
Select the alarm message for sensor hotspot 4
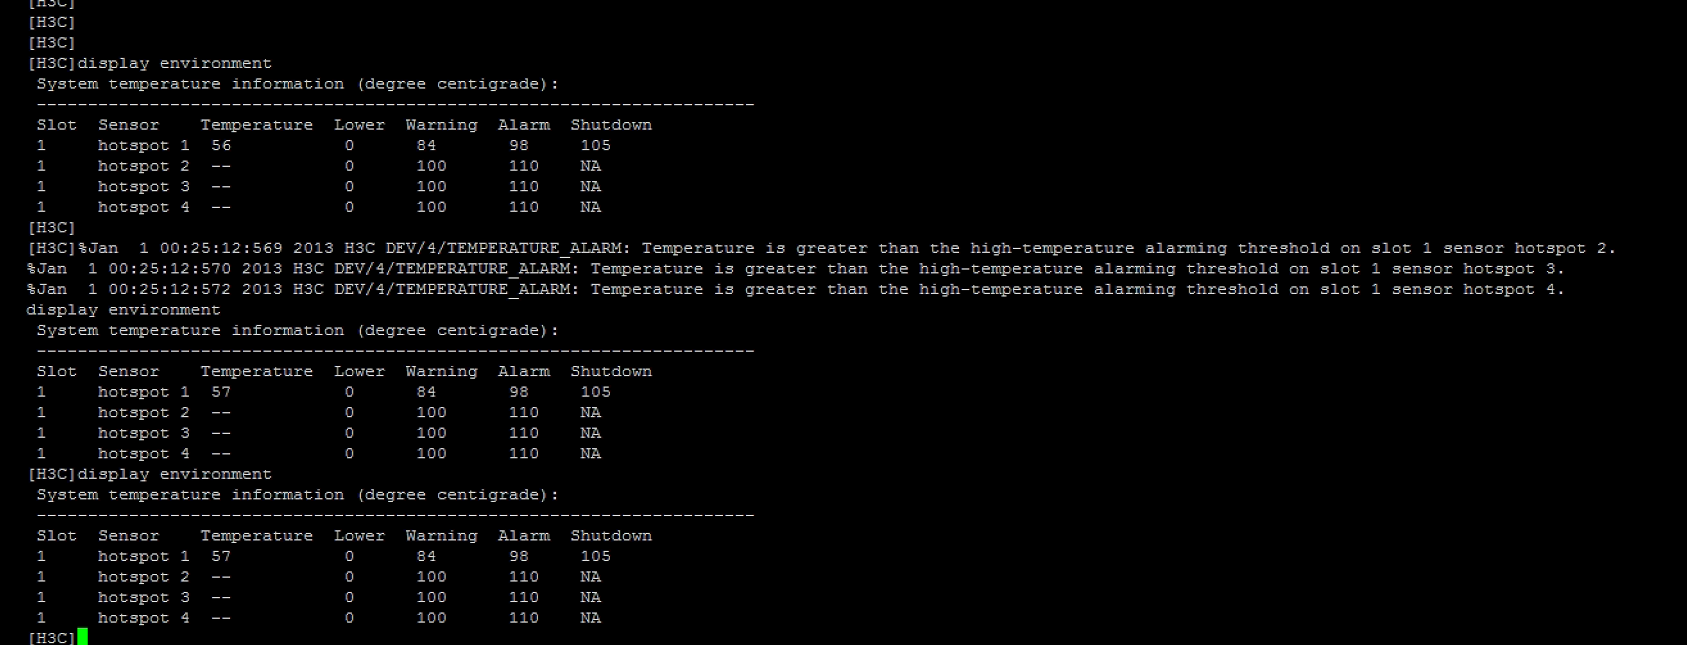tap(1076, 289)
